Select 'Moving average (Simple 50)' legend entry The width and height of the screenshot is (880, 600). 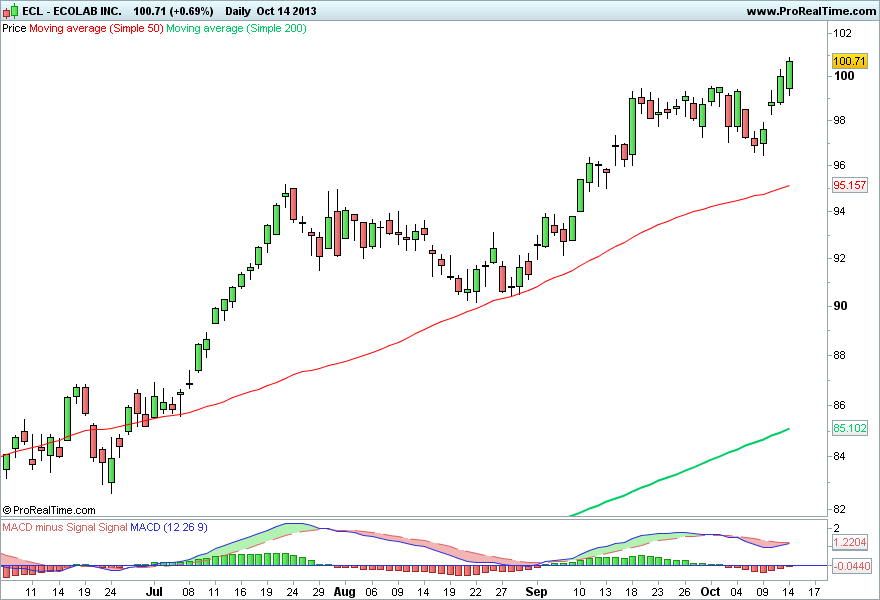96,28
